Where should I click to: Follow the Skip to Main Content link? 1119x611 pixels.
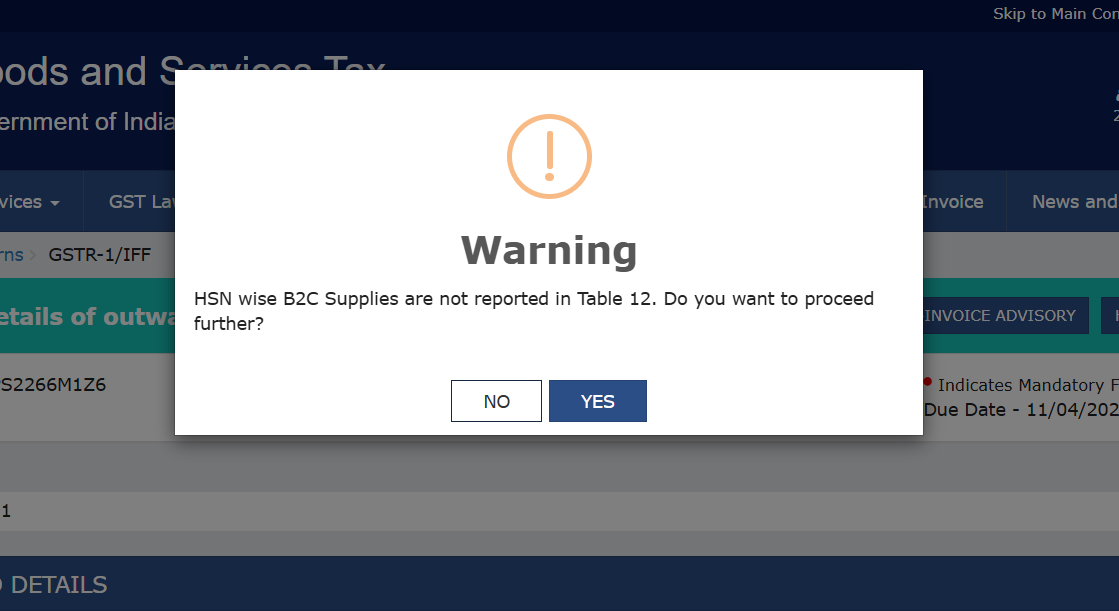pos(1054,14)
